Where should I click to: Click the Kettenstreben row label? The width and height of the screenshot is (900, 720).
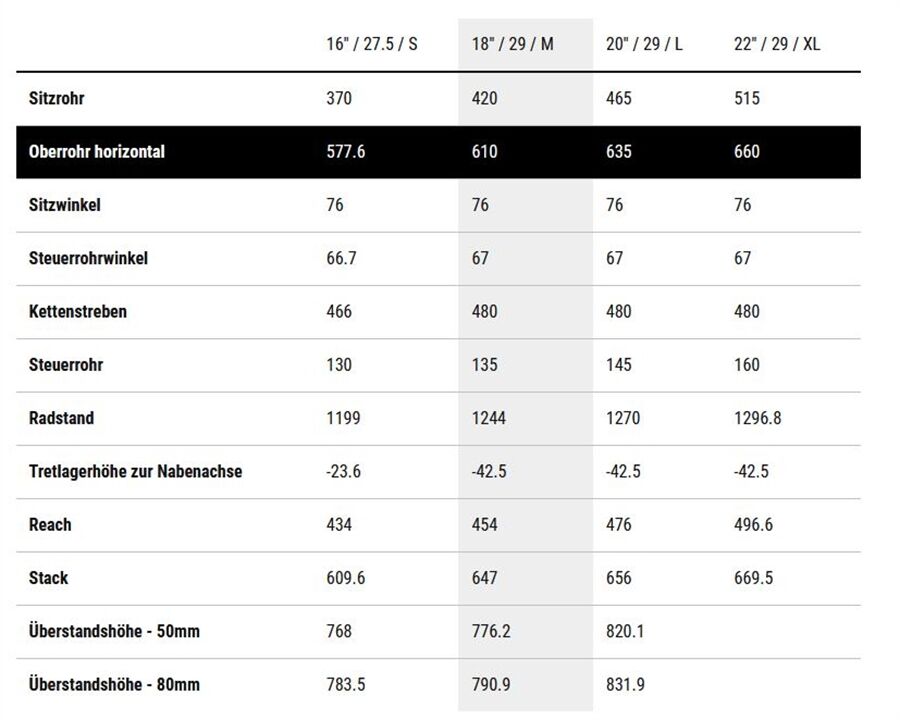click(78, 312)
